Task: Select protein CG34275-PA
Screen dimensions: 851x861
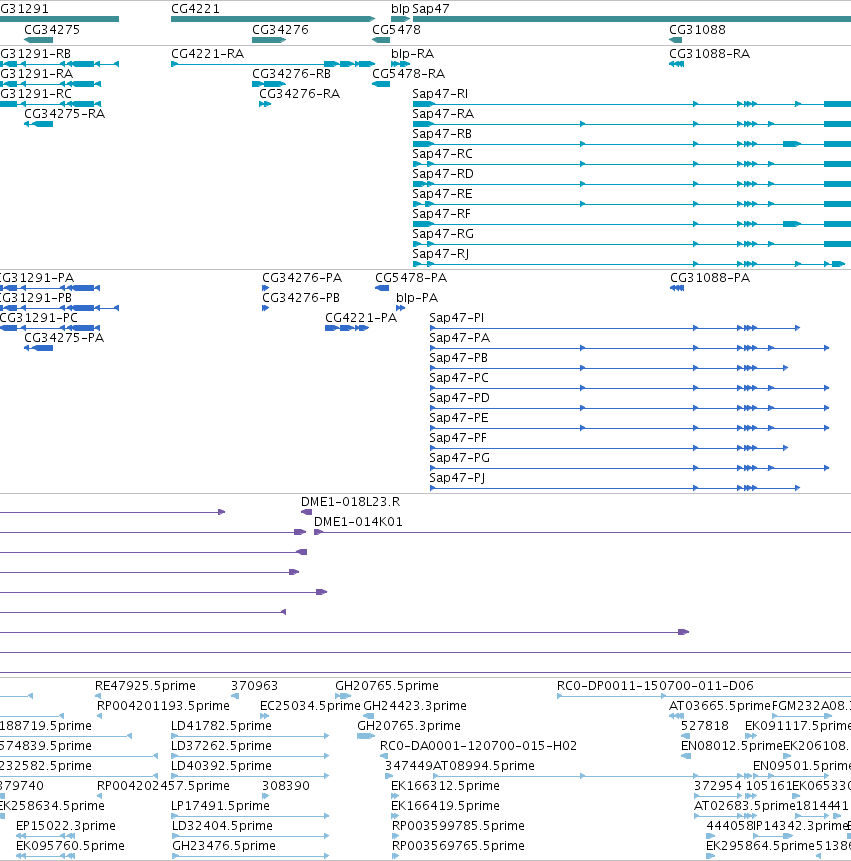Action: 64,338
